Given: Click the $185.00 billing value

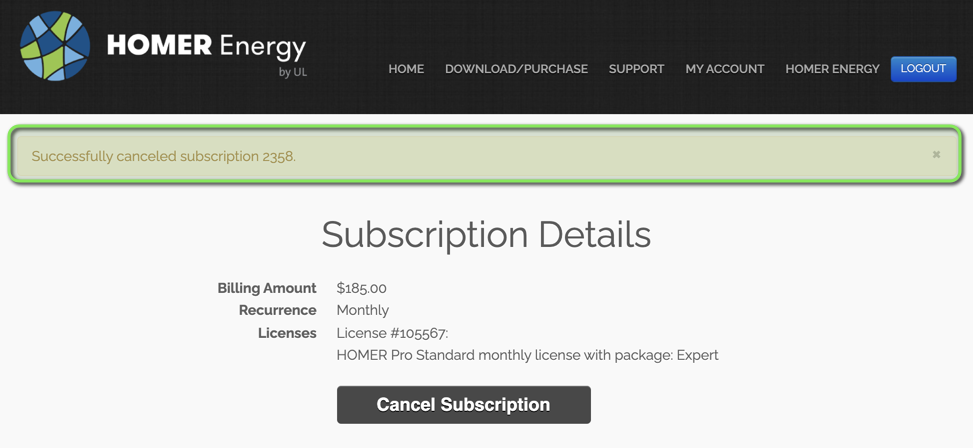Looking at the screenshot, I should click(x=361, y=288).
